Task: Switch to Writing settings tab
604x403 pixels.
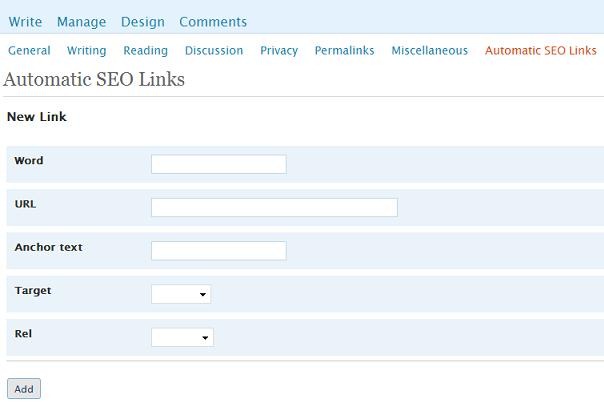Action: tap(86, 50)
